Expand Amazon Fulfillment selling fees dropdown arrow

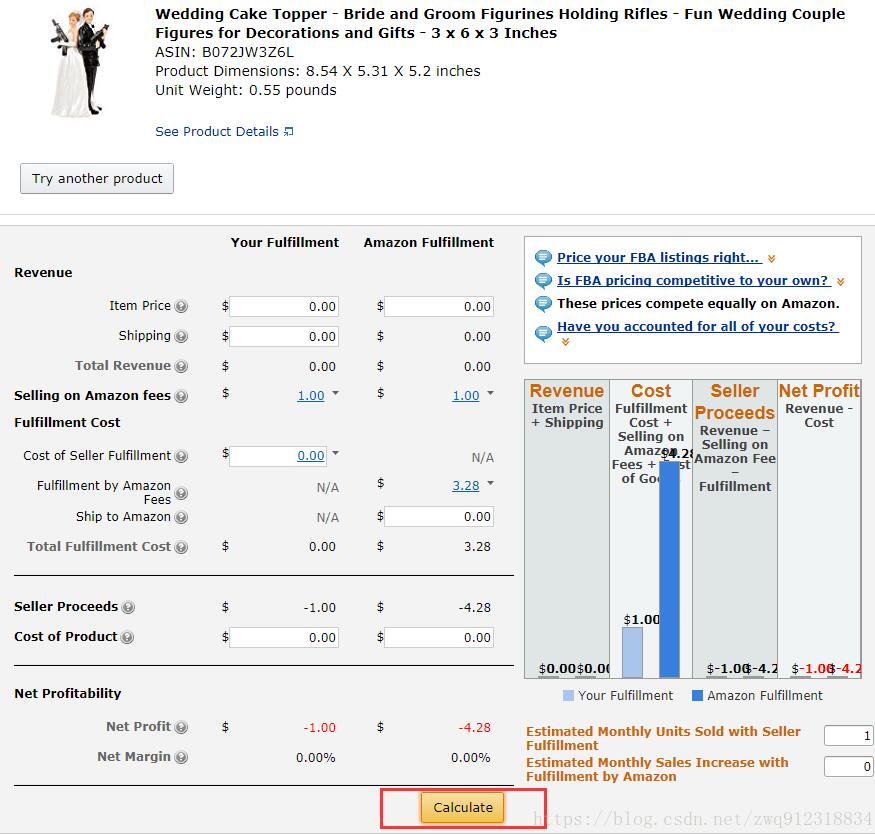[x=491, y=393]
